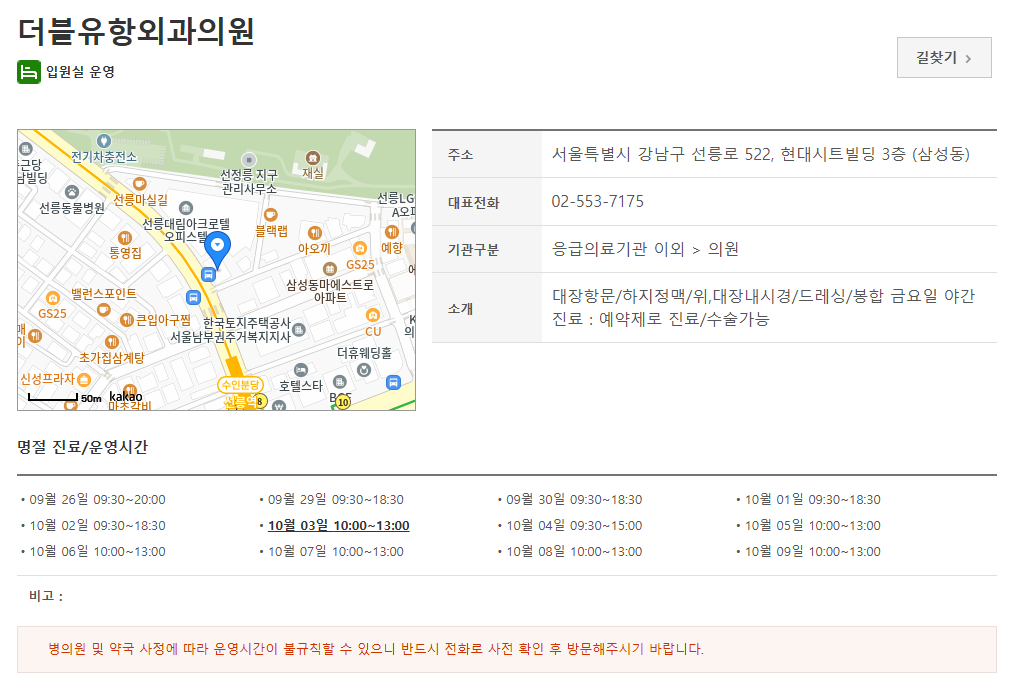Select the 선정릉 지구 관리사무소 marker icon
Viewport: 1010px width, 688px height.
pos(249,159)
